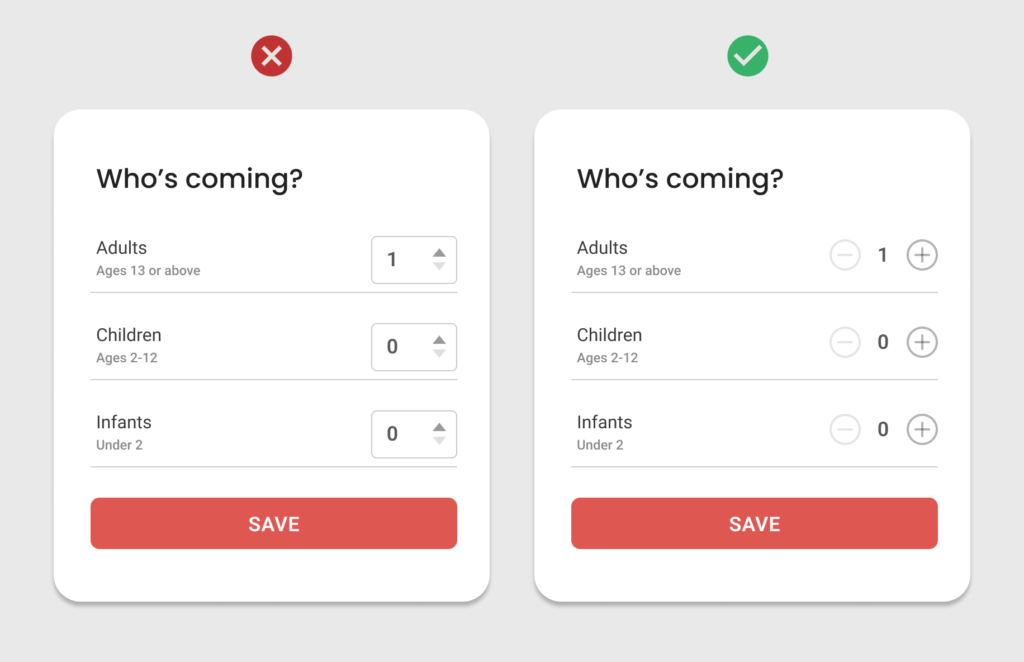Click the down arrow on the Adults stepper
The width and height of the screenshot is (1024, 662).
[x=439, y=266]
